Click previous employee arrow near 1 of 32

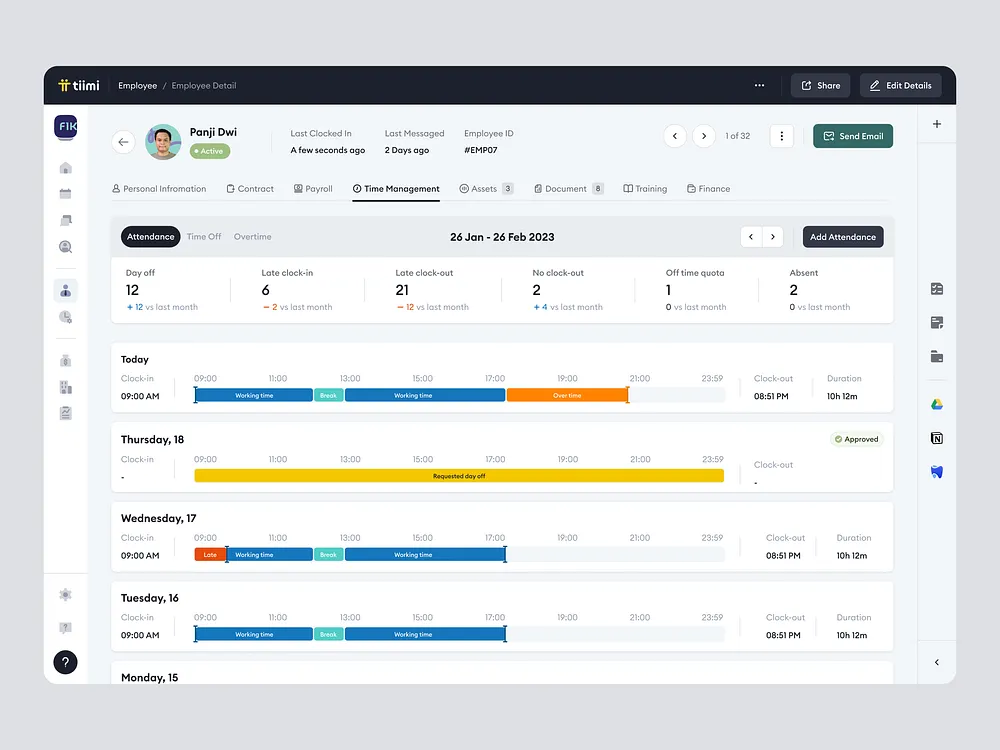pos(675,135)
